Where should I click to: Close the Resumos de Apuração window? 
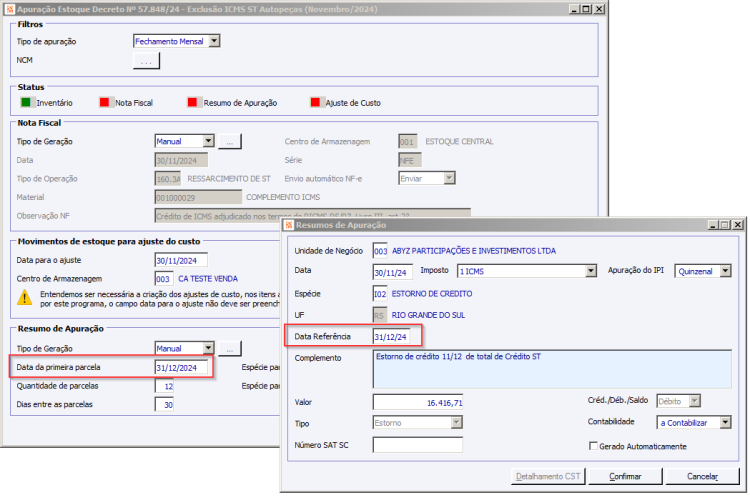point(738,225)
